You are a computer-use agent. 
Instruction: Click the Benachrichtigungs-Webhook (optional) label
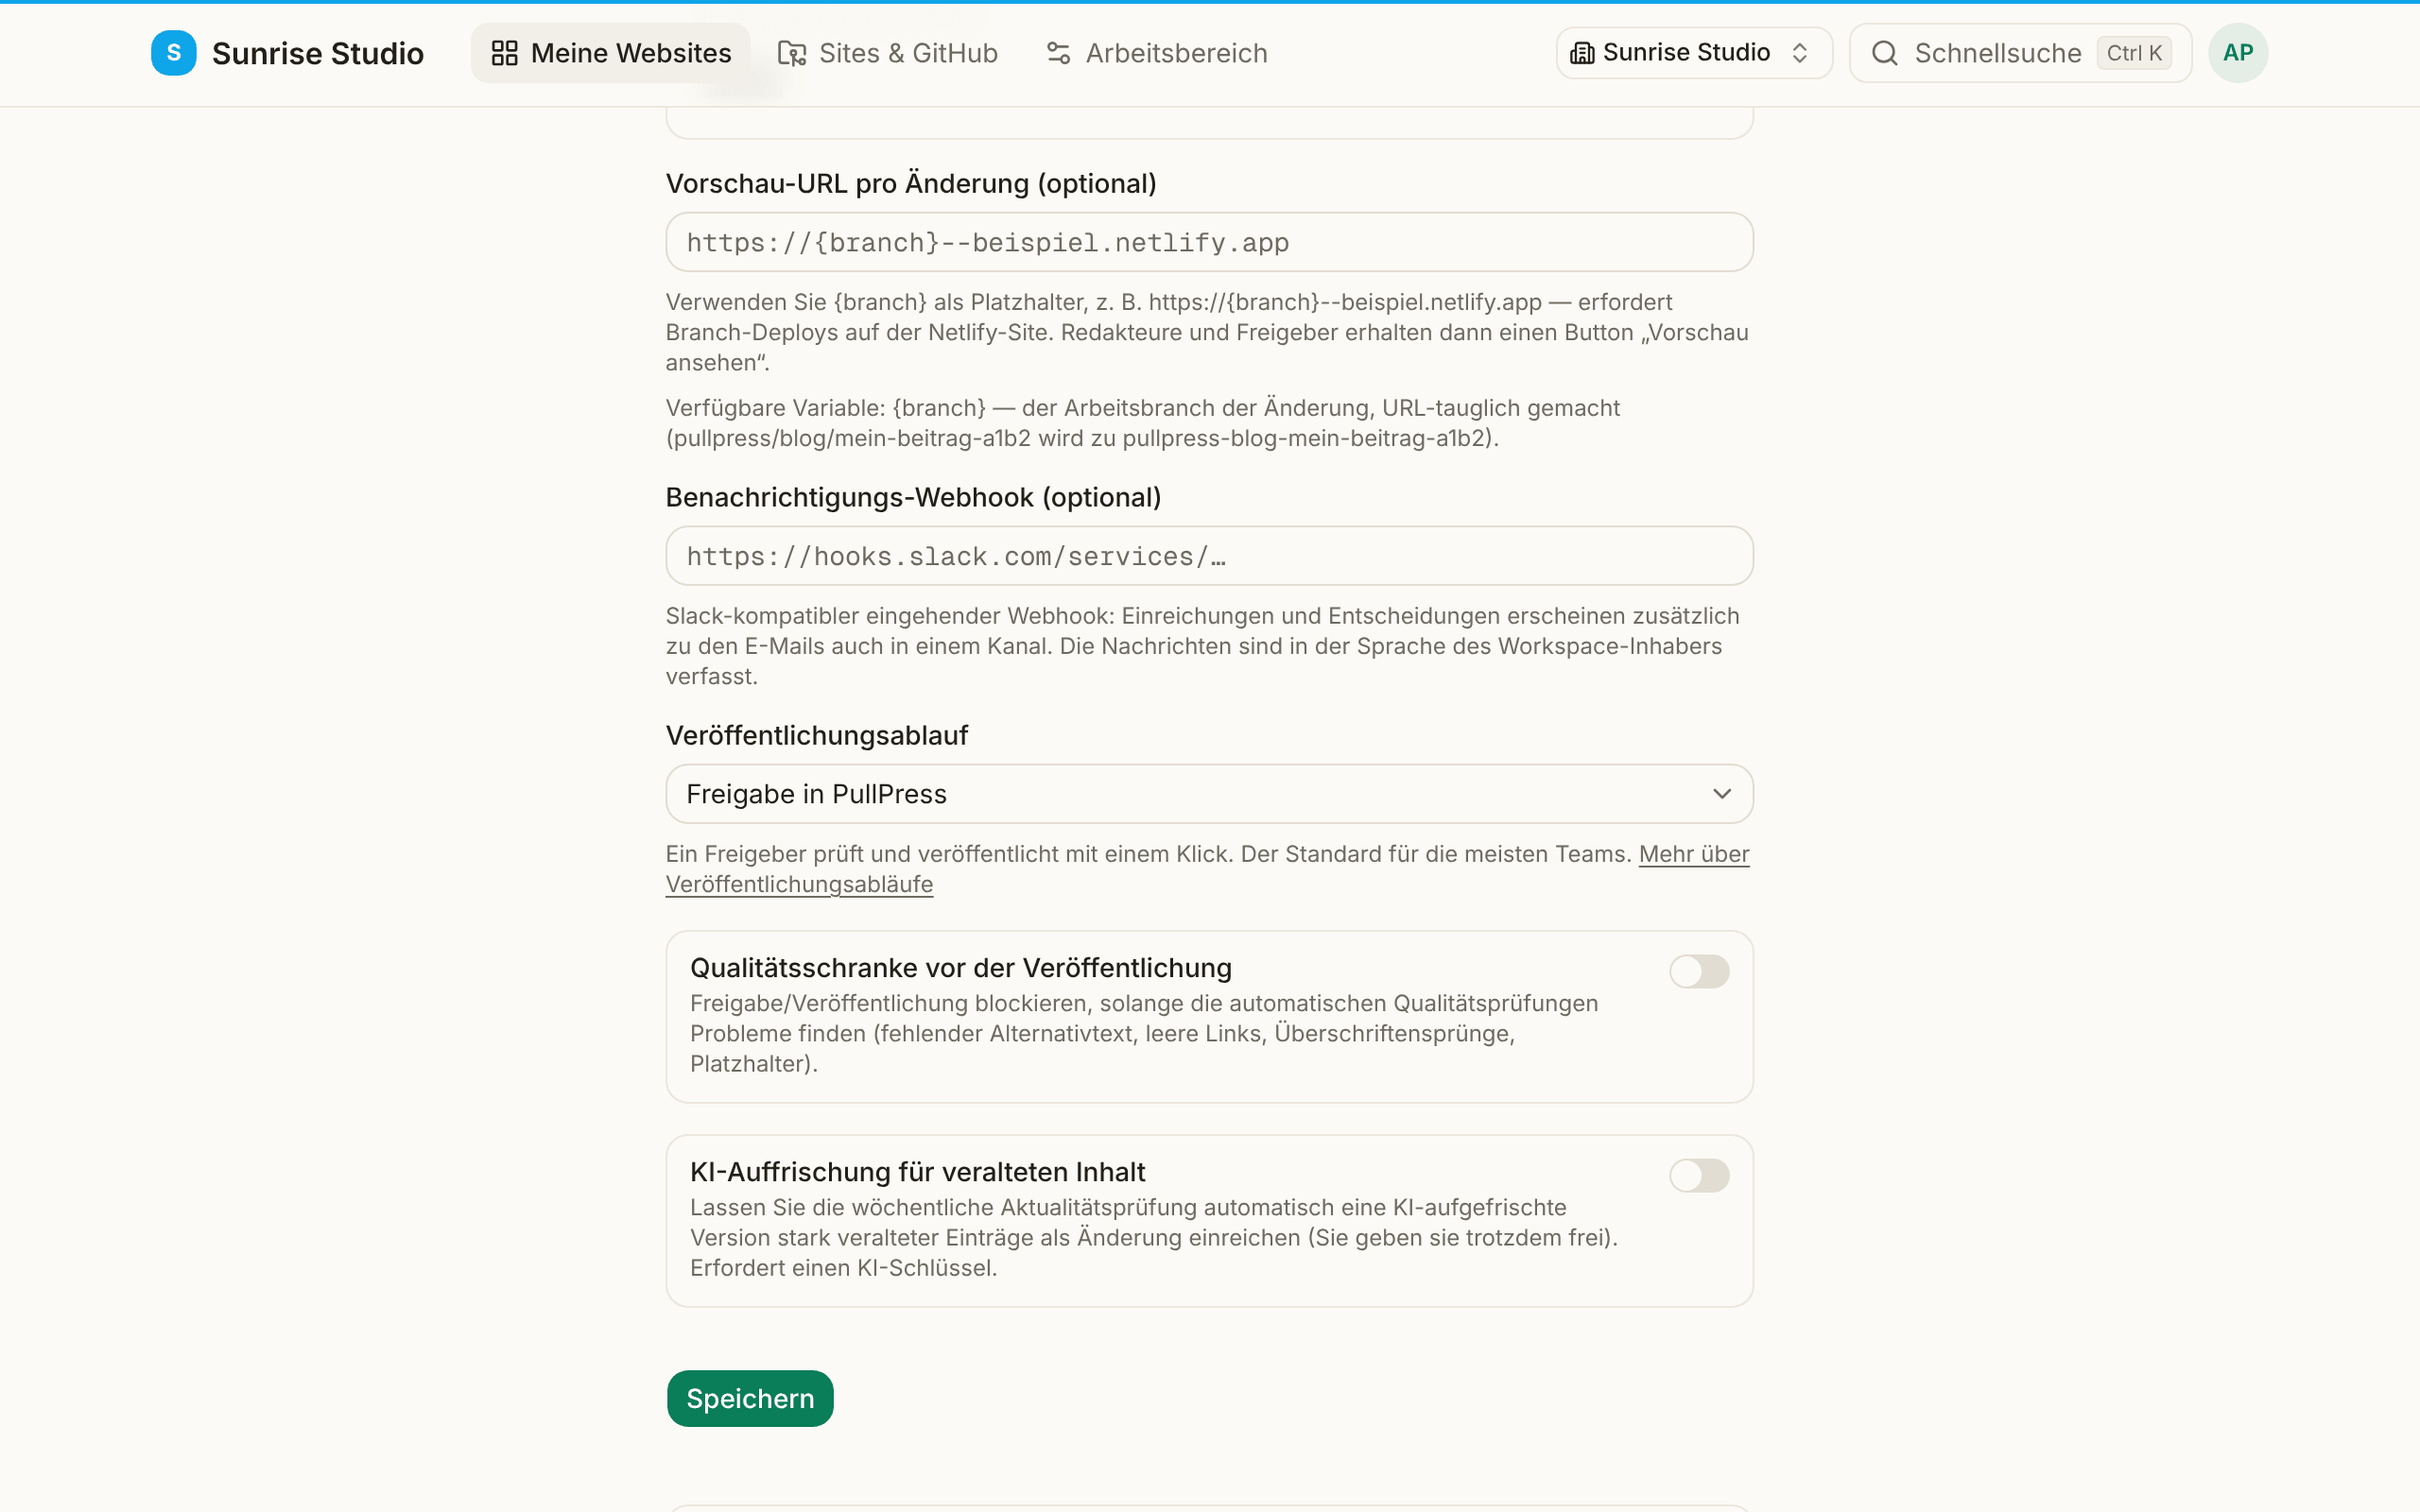pyautogui.click(x=913, y=497)
